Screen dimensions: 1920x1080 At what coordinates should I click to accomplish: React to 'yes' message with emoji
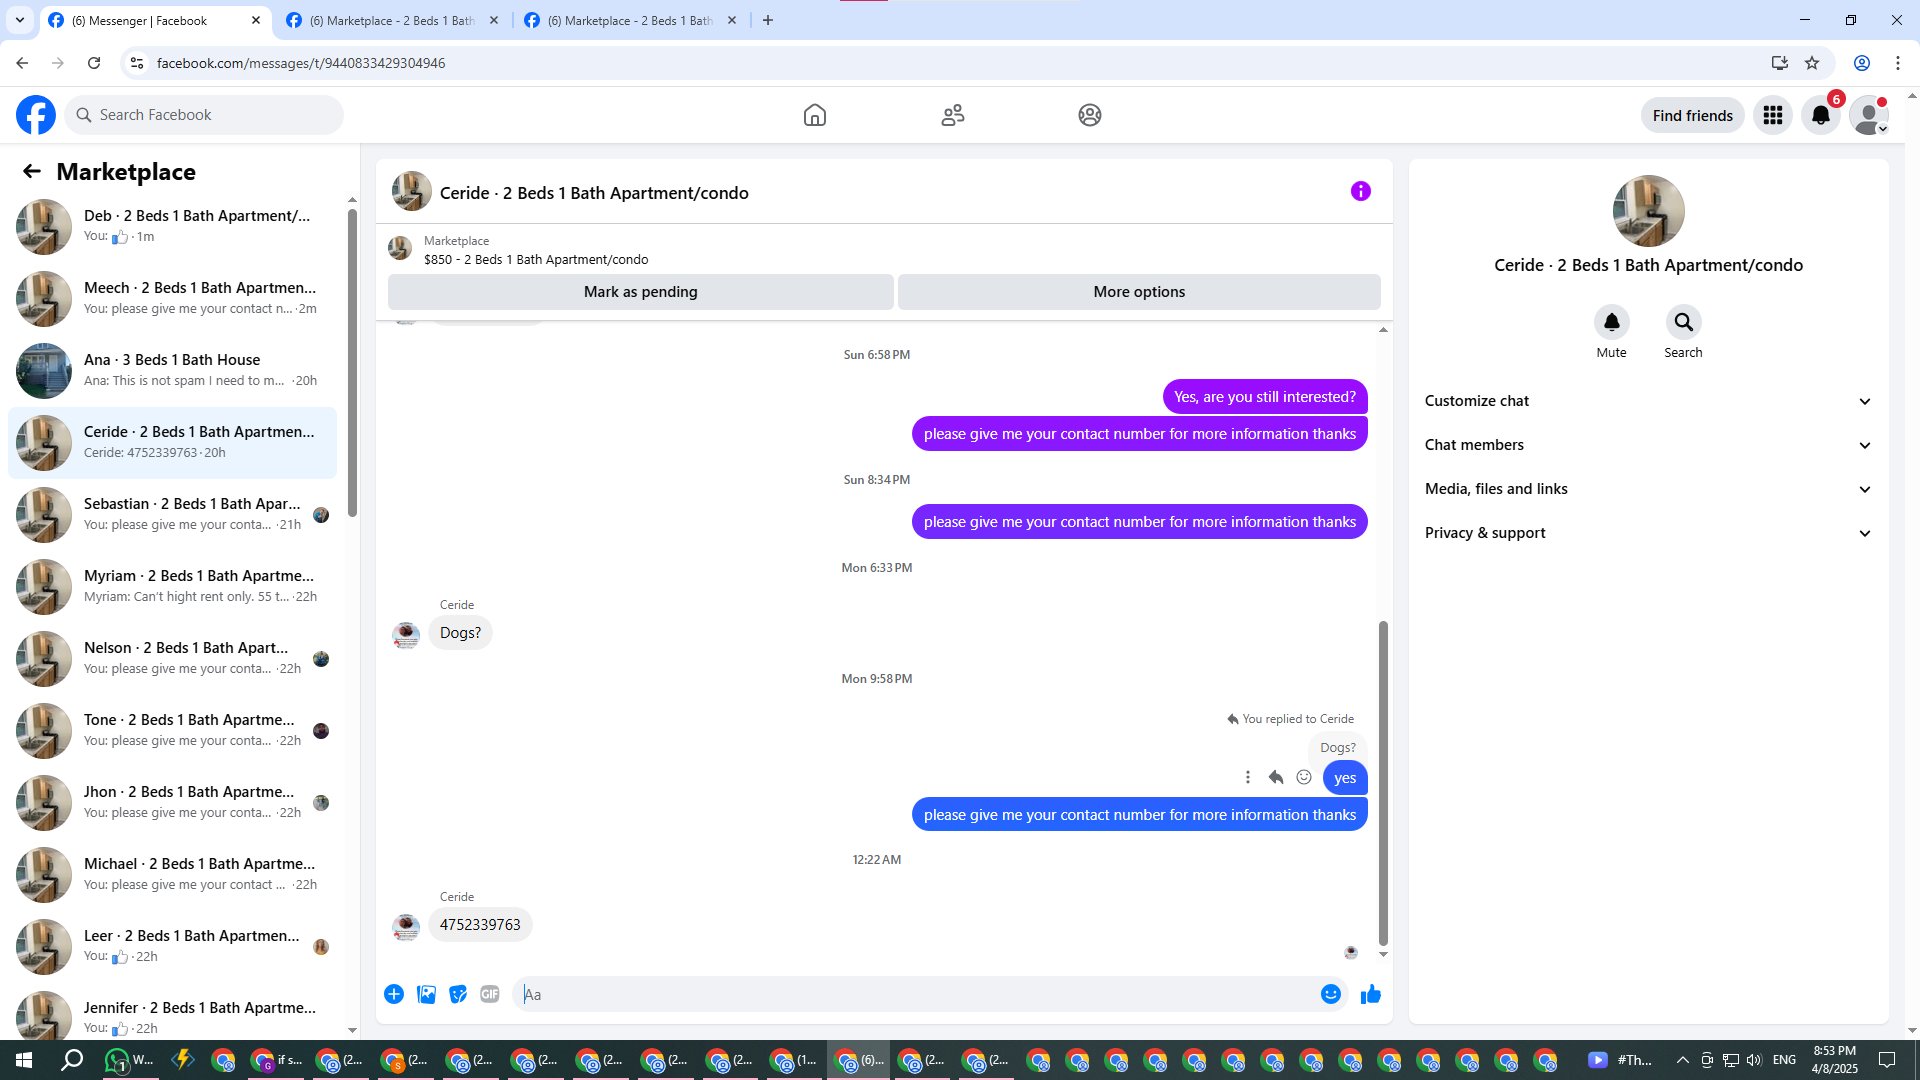click(1304, 777)
